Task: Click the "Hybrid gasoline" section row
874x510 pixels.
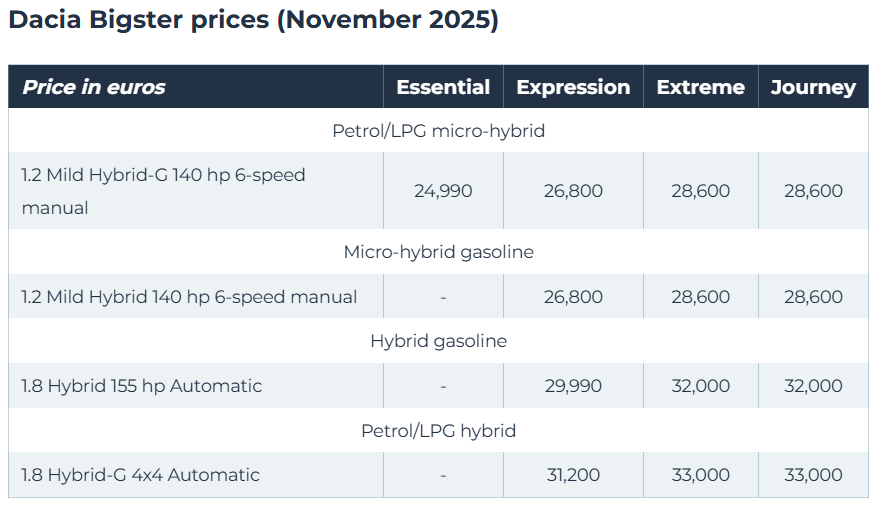Action: point(438,341)
